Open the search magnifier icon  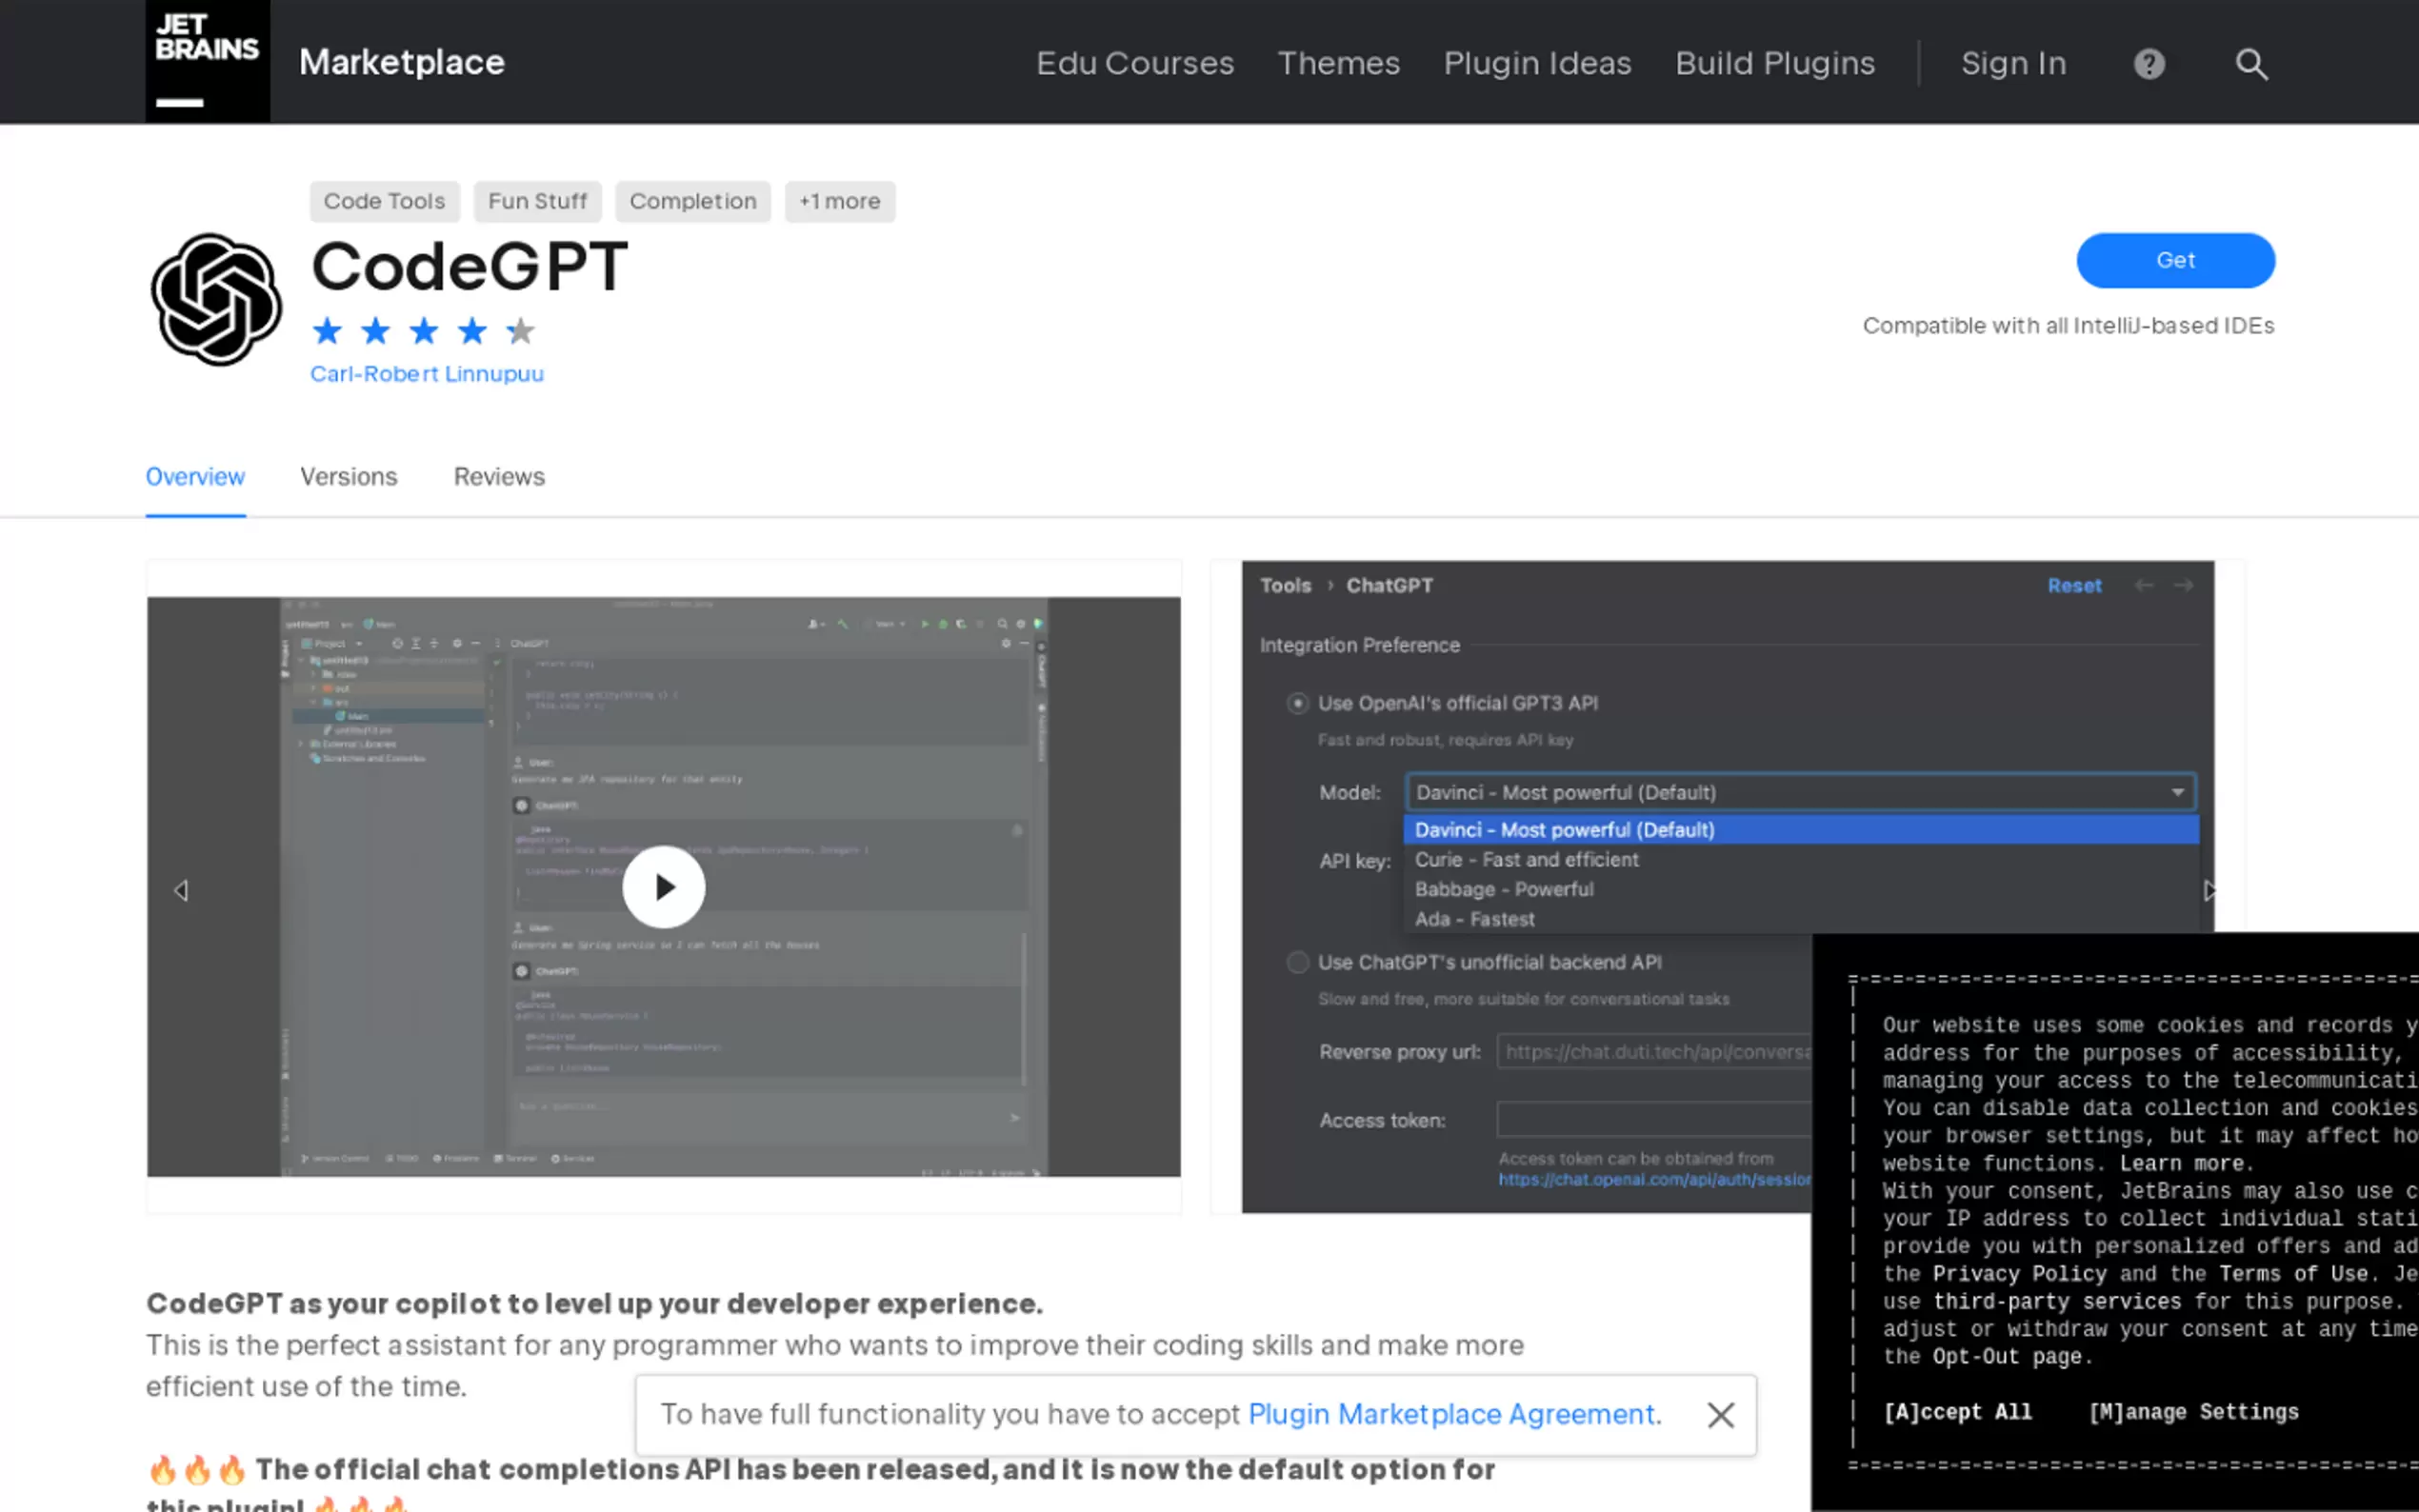[x=2251, y=64]
